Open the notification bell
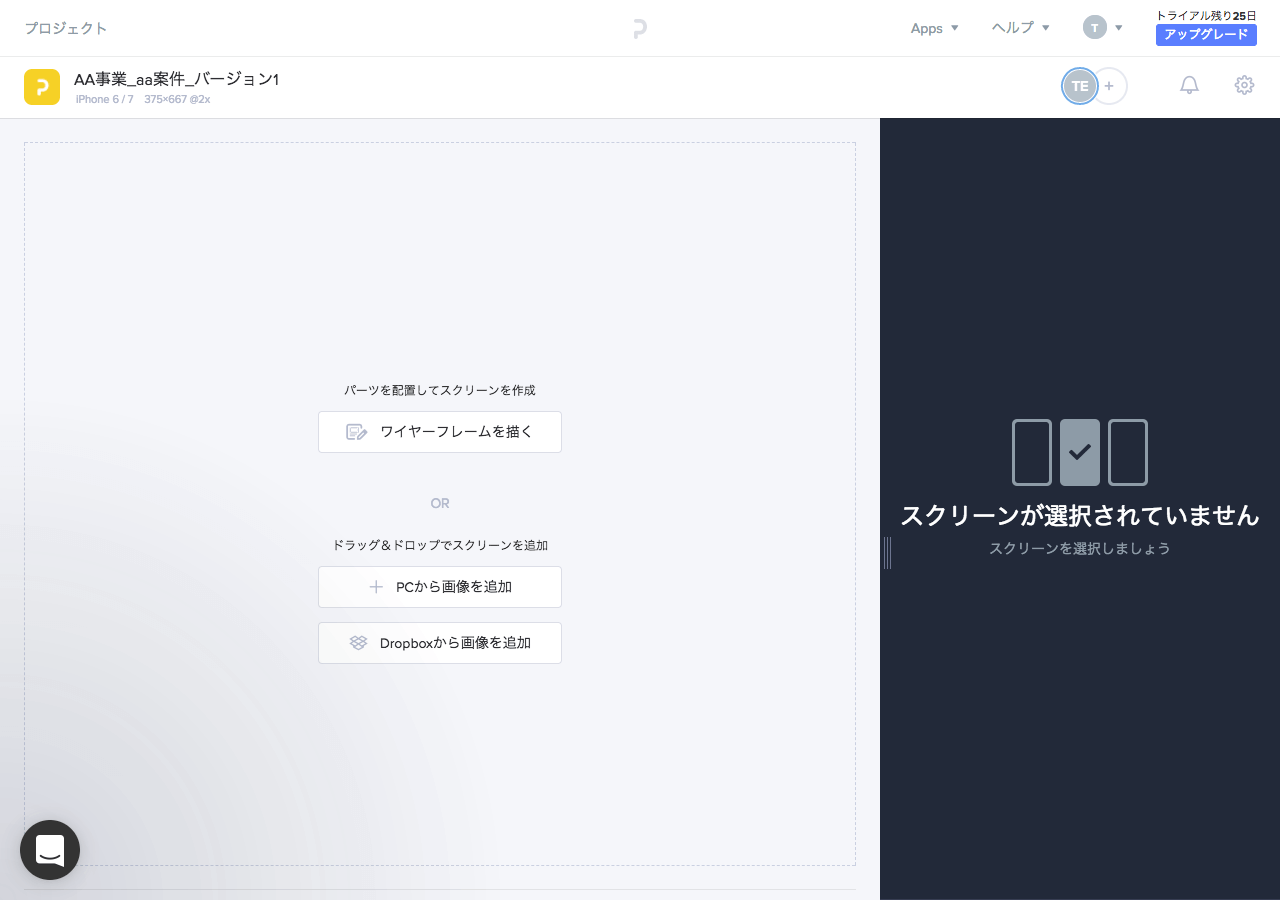Image resolution: width=1280 pixels, height=900 pixels. [1189, 85]
